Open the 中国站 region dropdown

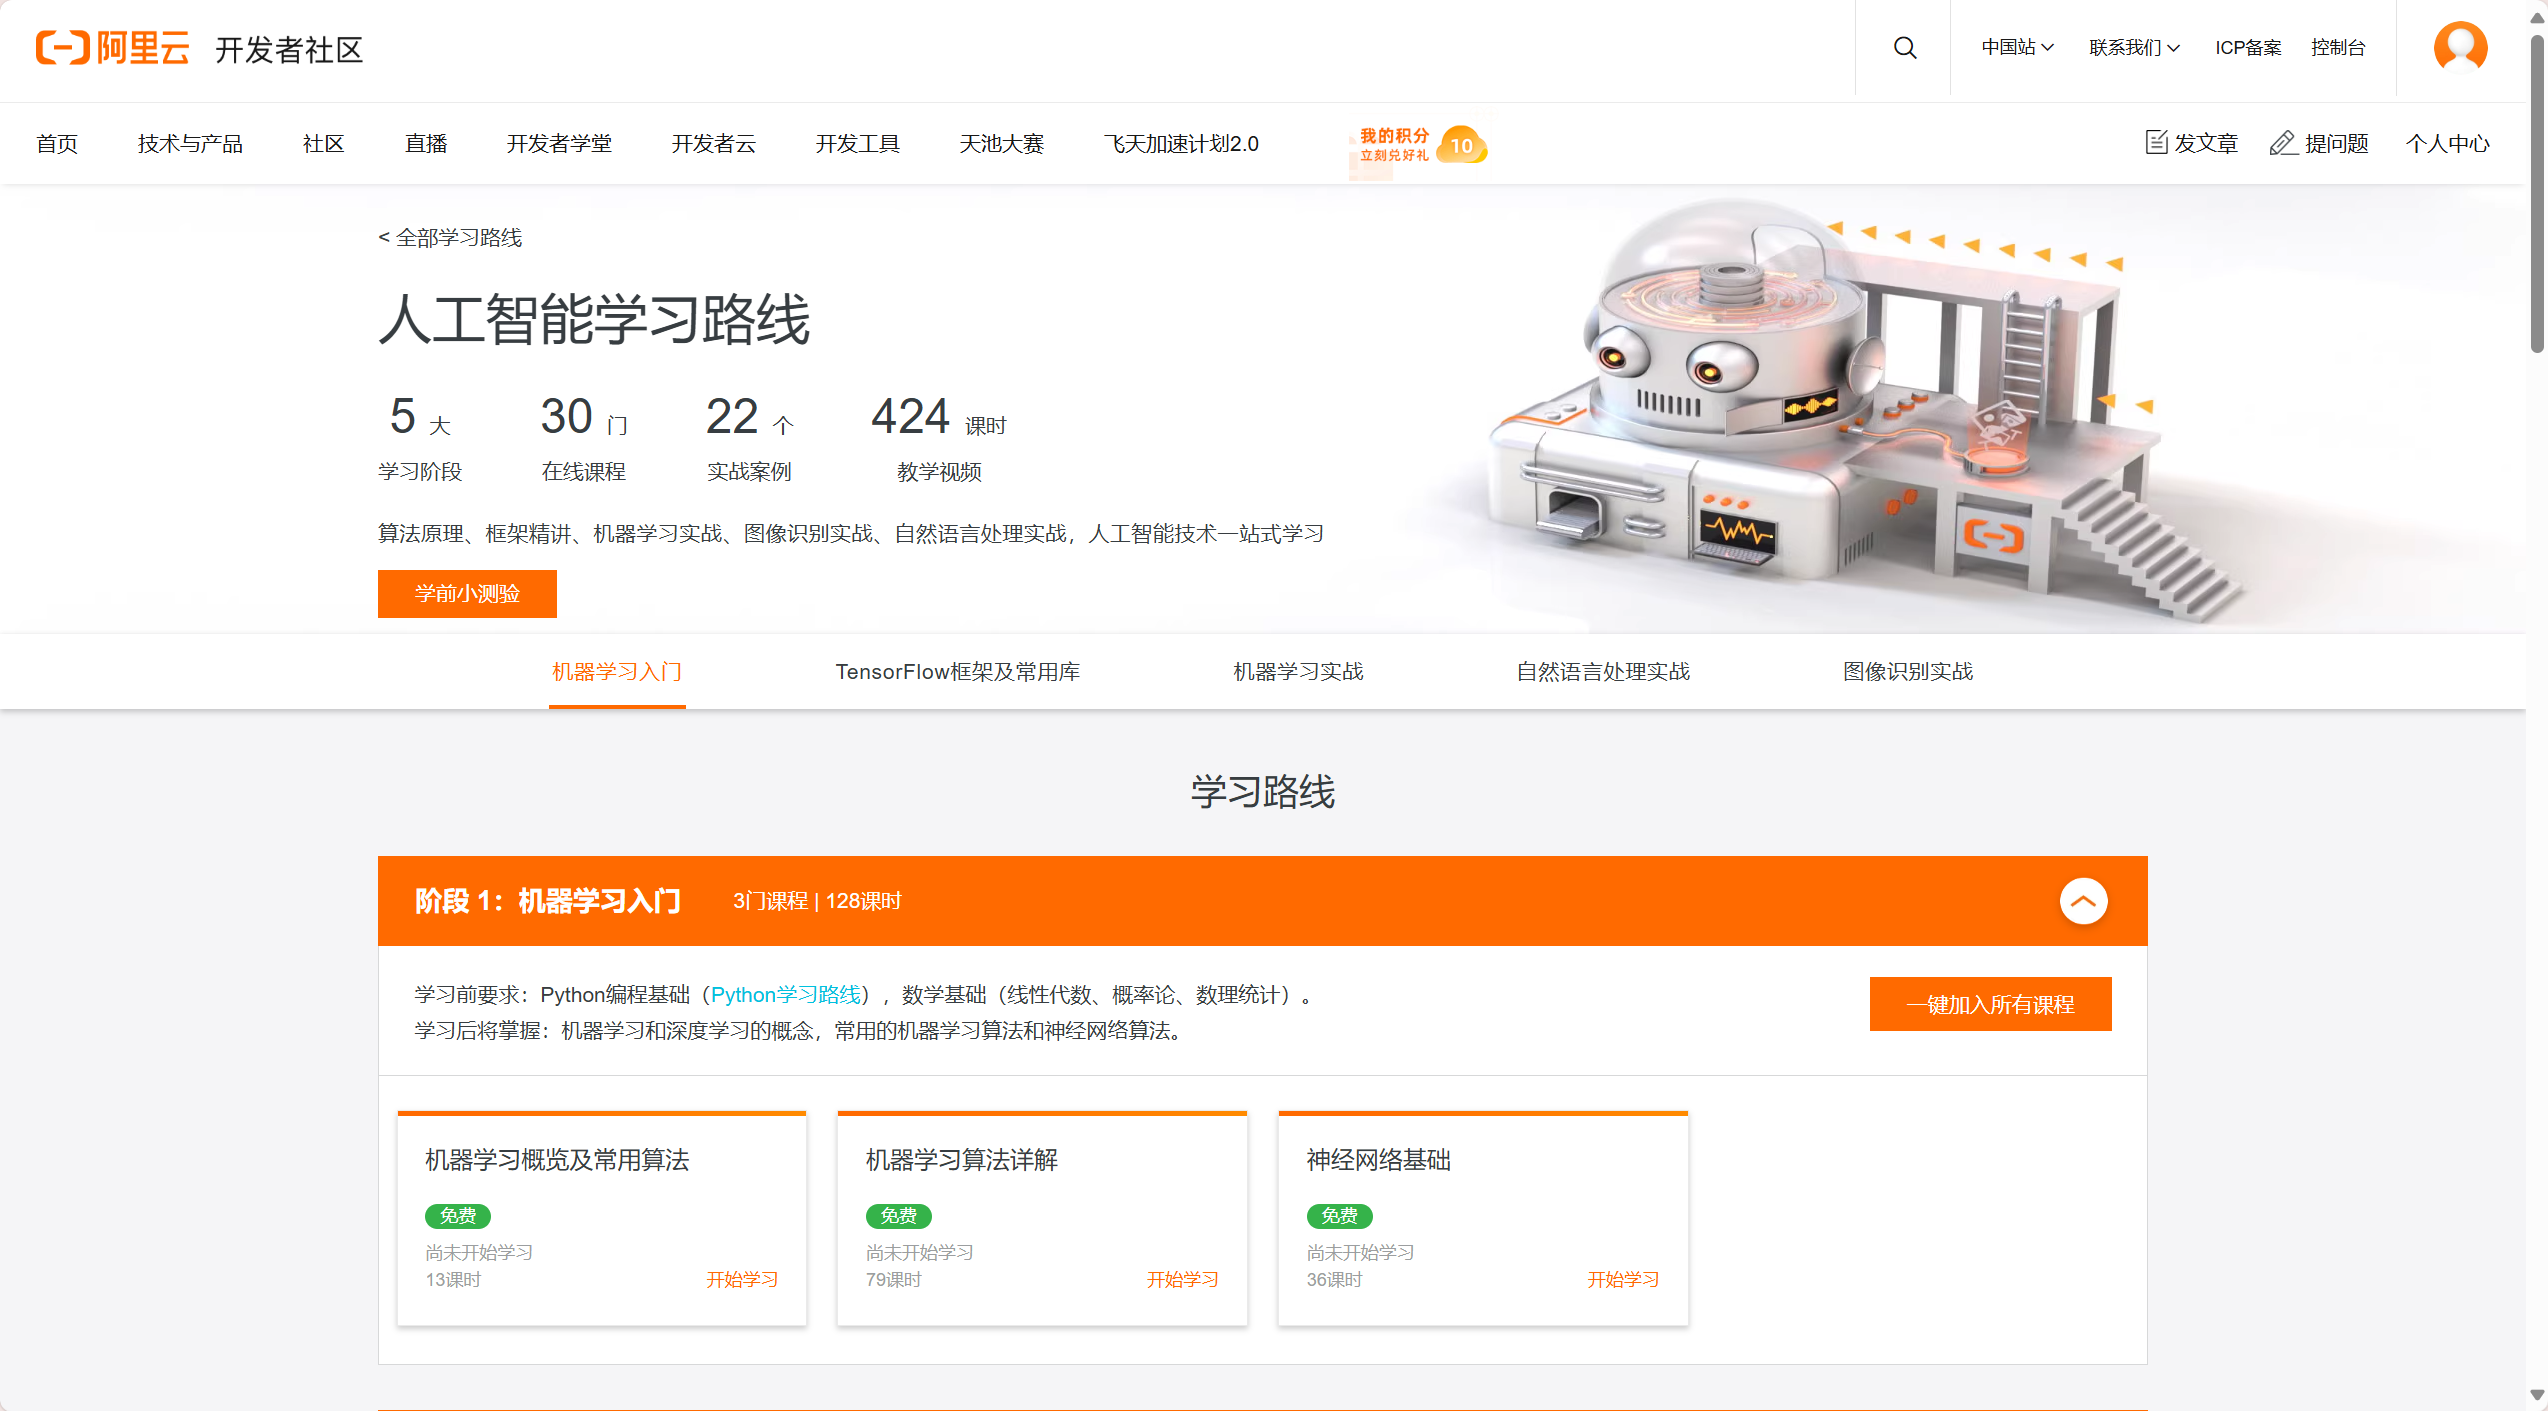click(x=2016, y=47)
